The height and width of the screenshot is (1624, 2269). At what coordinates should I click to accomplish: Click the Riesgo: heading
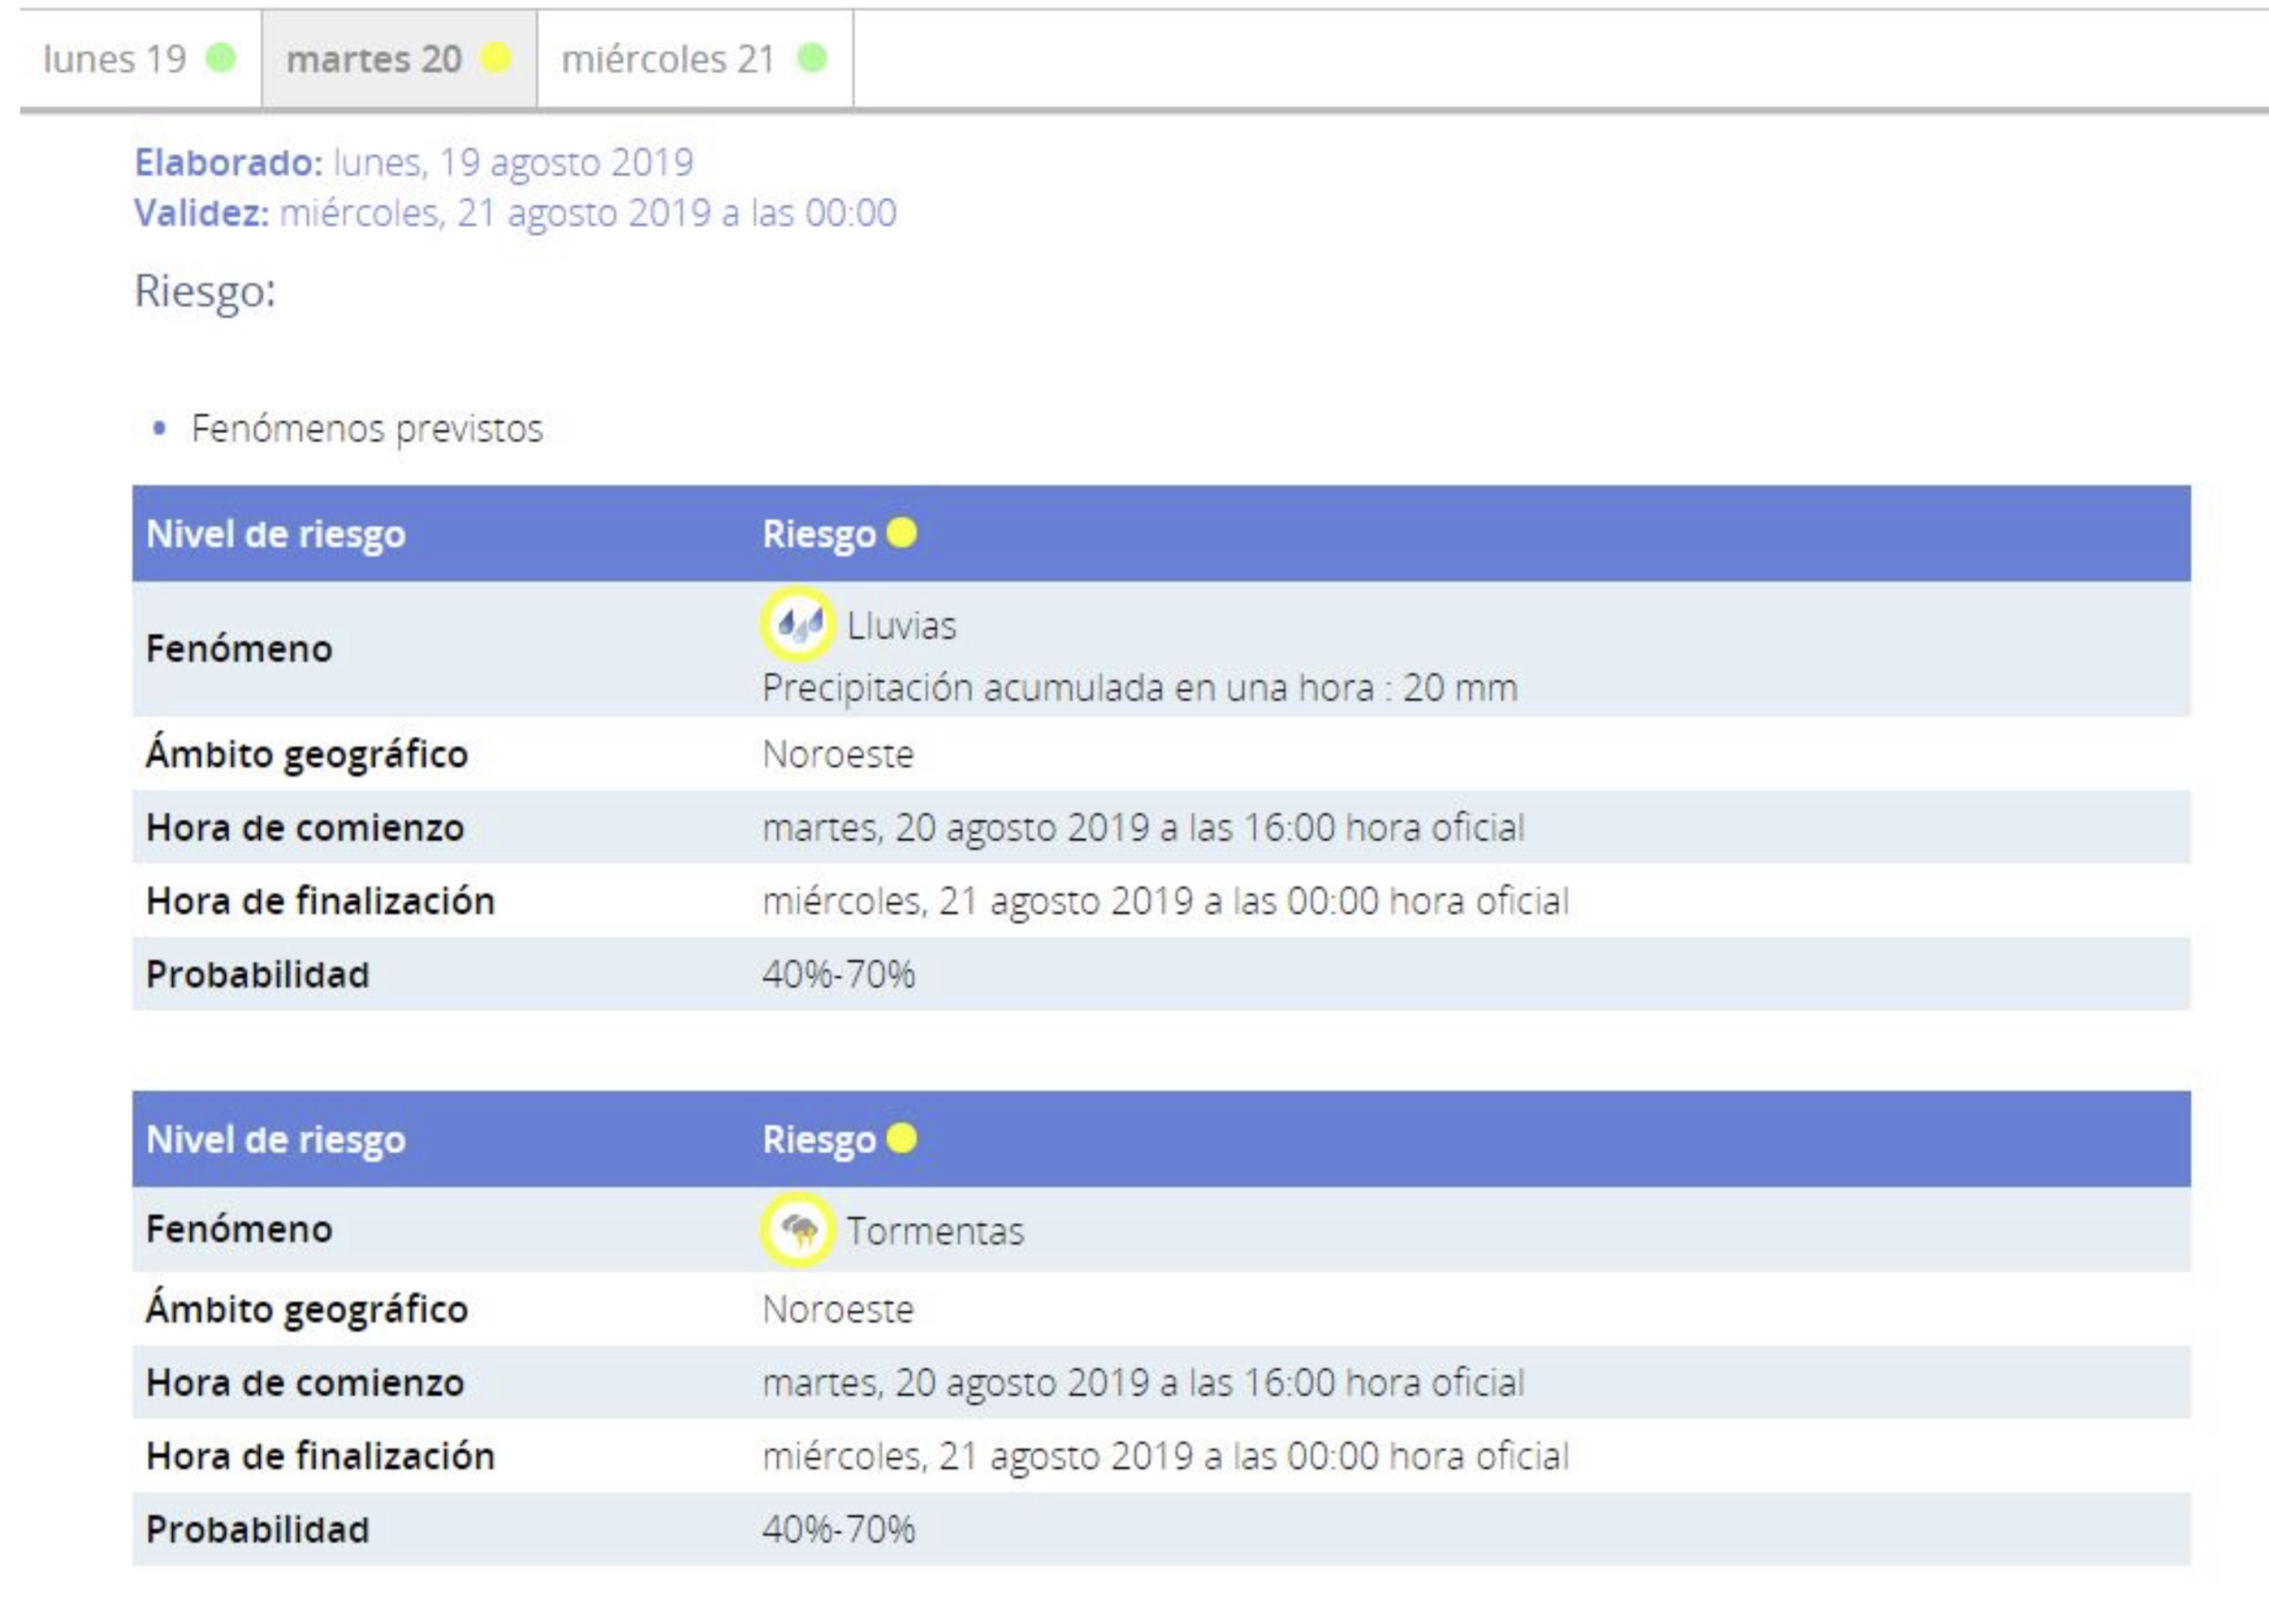click(205, 291)
